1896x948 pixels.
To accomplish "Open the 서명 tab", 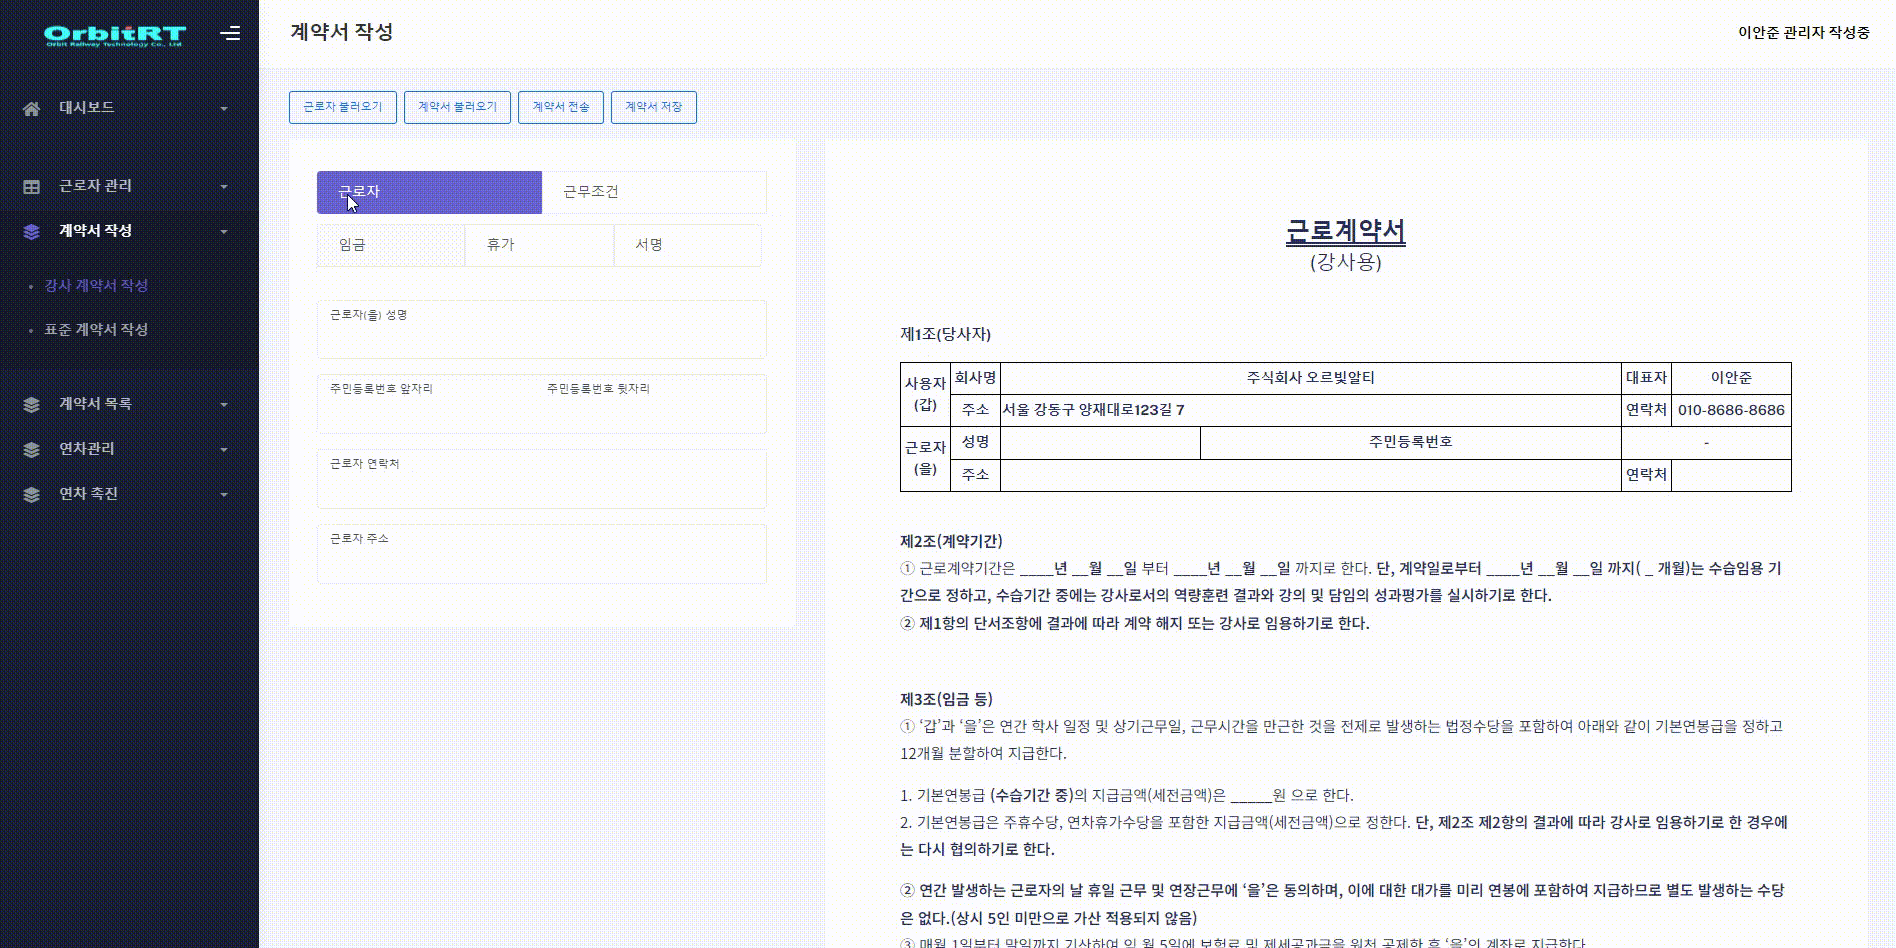I will pyautogui.click(x=687, y=245).
